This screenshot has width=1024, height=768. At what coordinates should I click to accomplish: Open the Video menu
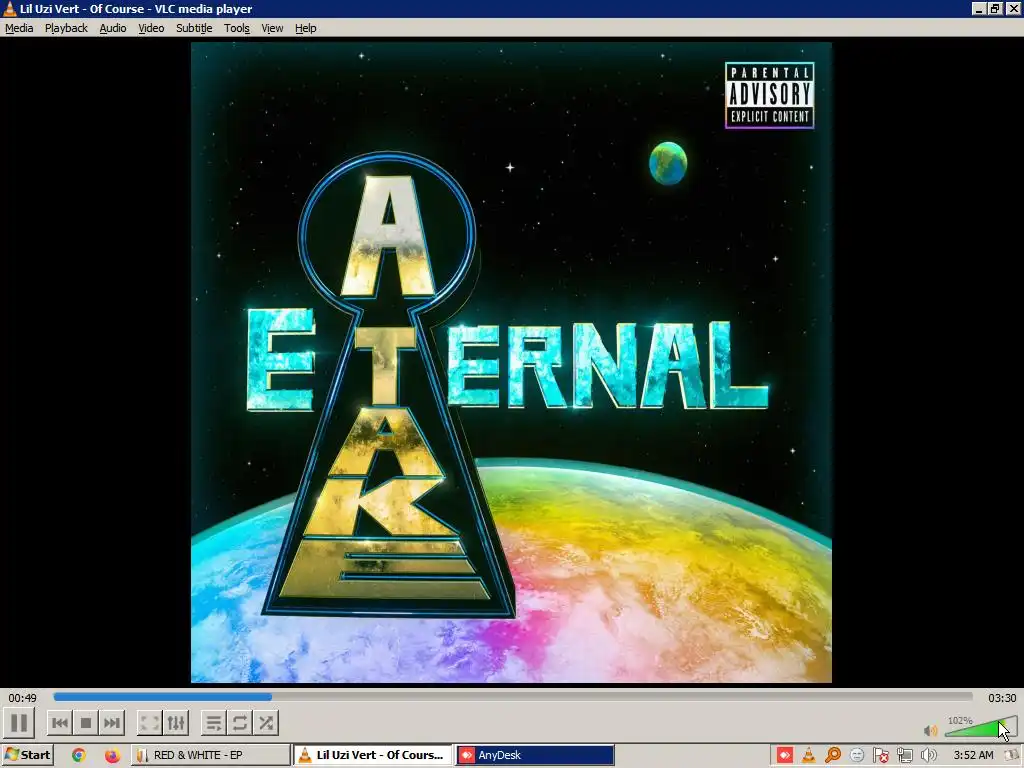[151, 28]
